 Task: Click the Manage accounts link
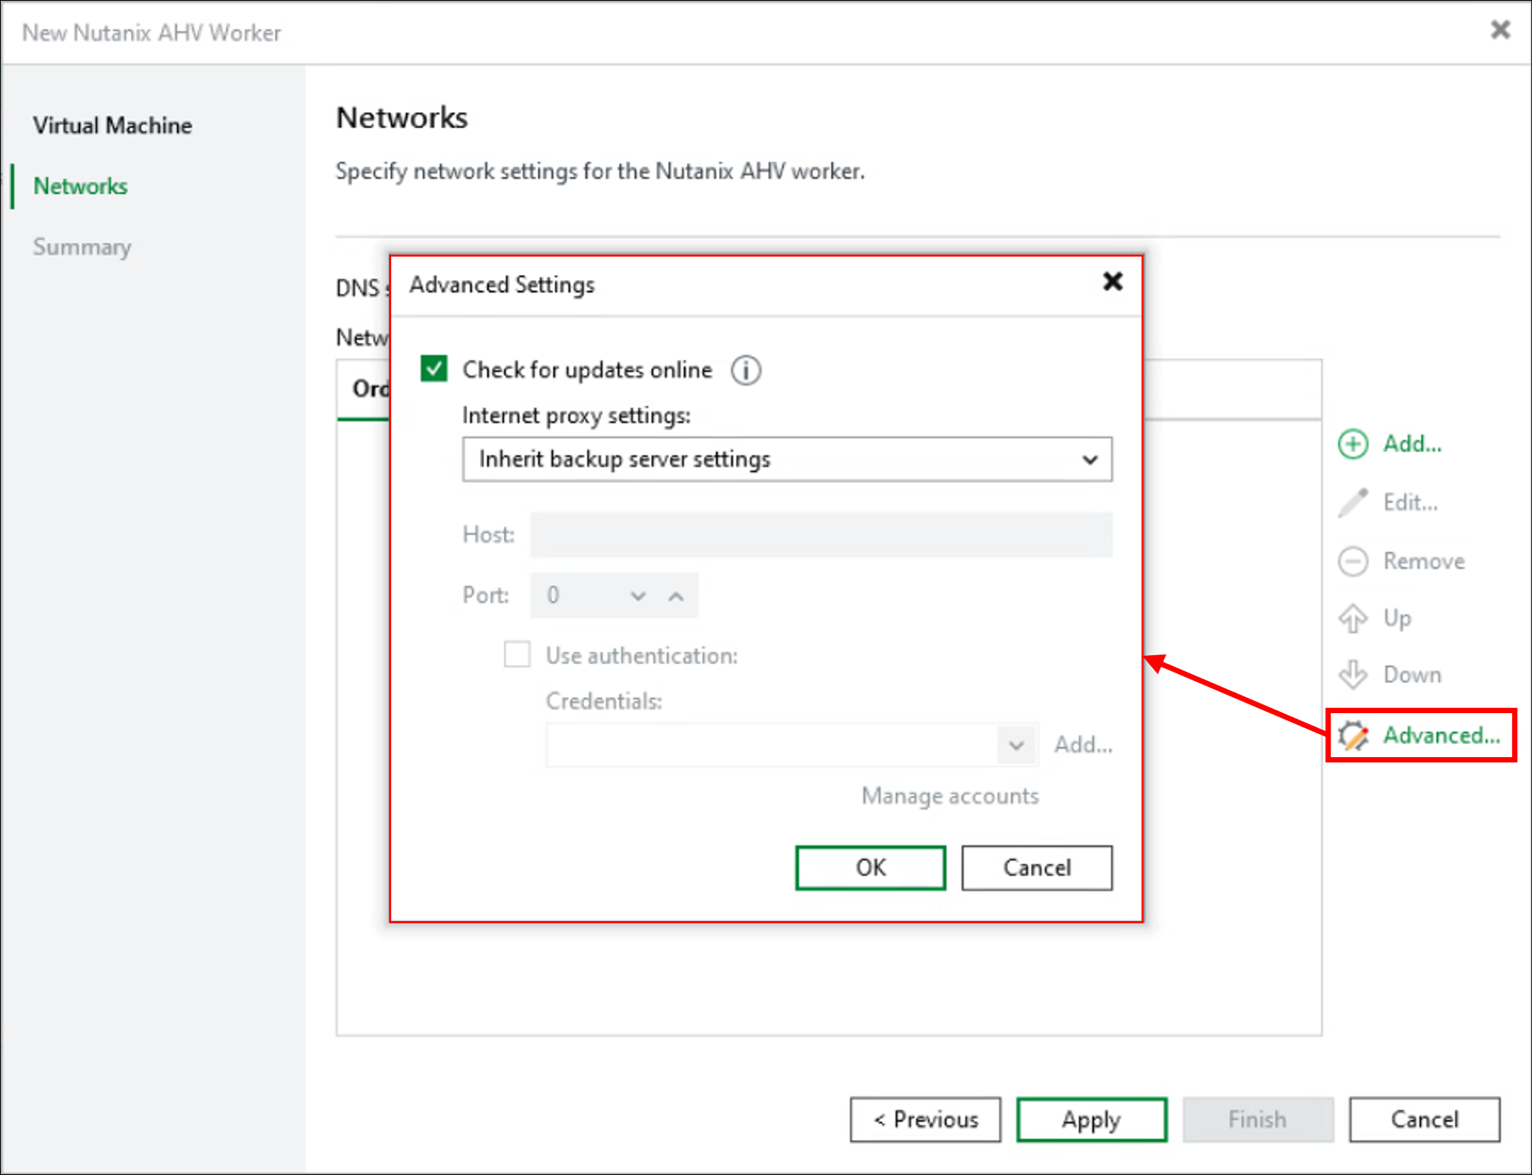click(x=949, y=795)
